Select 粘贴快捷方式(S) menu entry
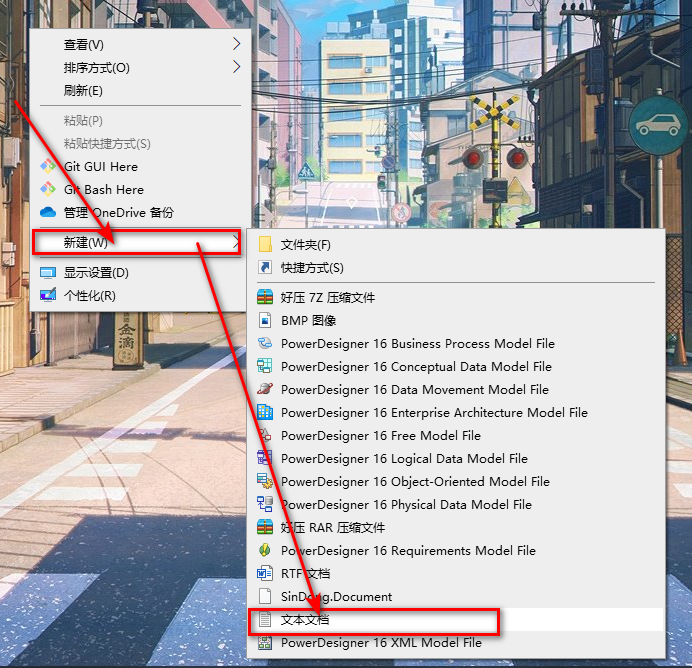Image resolution: width=692 pixels, height=668 pixels. [x=140, y=143]
